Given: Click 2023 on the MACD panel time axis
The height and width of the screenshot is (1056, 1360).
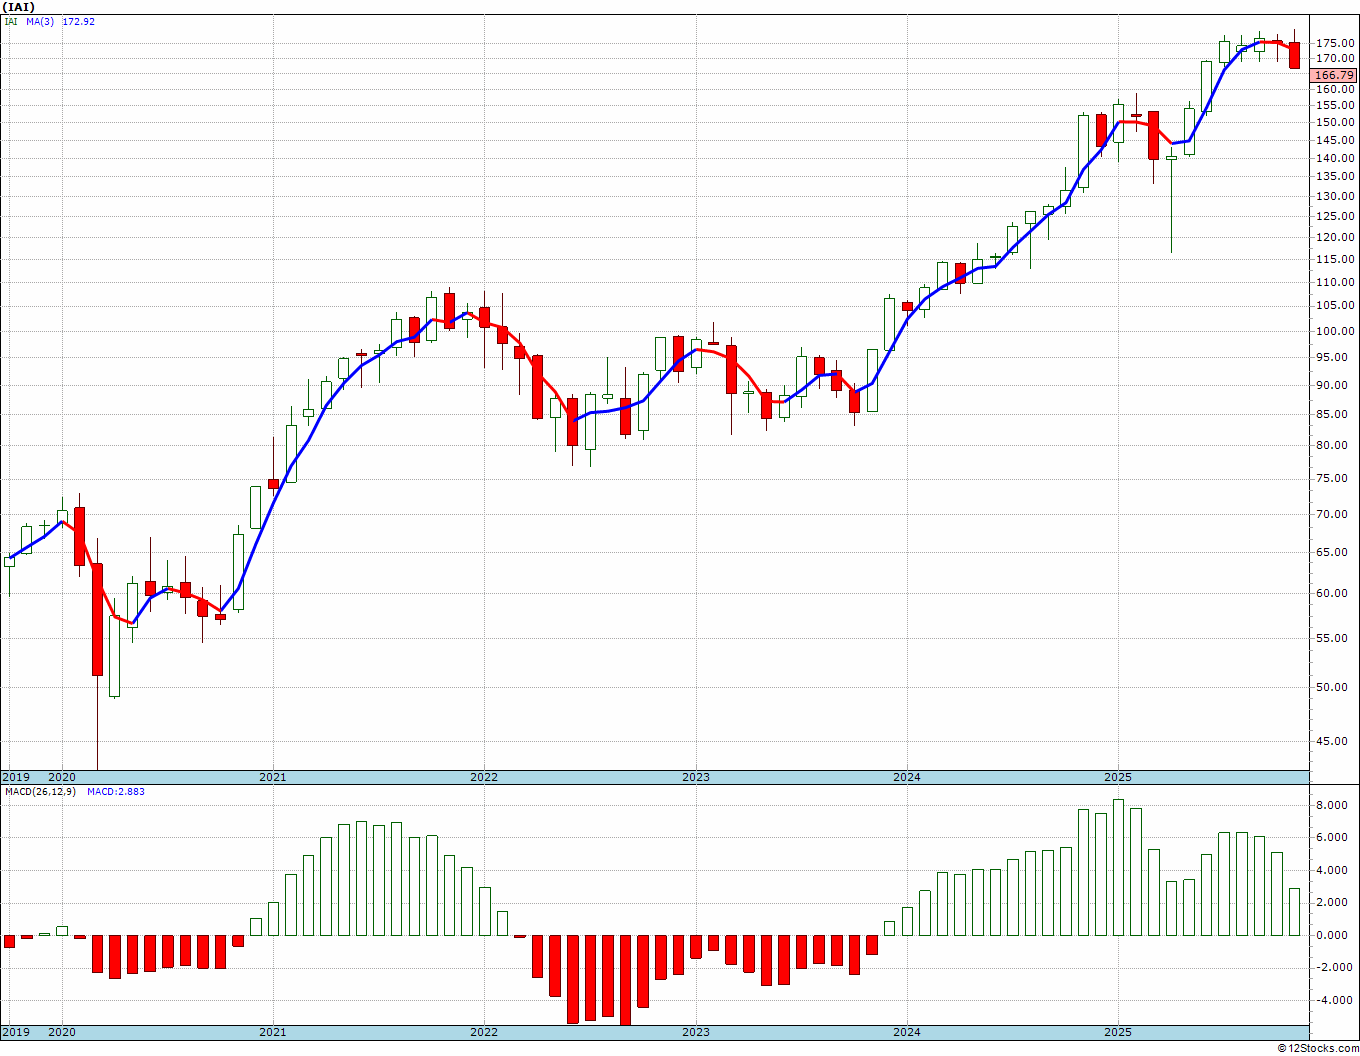Looking at the screenshot, I should click(696, 1032).
